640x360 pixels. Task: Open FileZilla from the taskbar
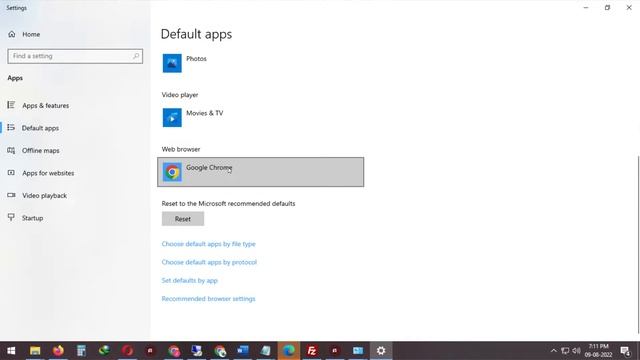coord(312,351)
